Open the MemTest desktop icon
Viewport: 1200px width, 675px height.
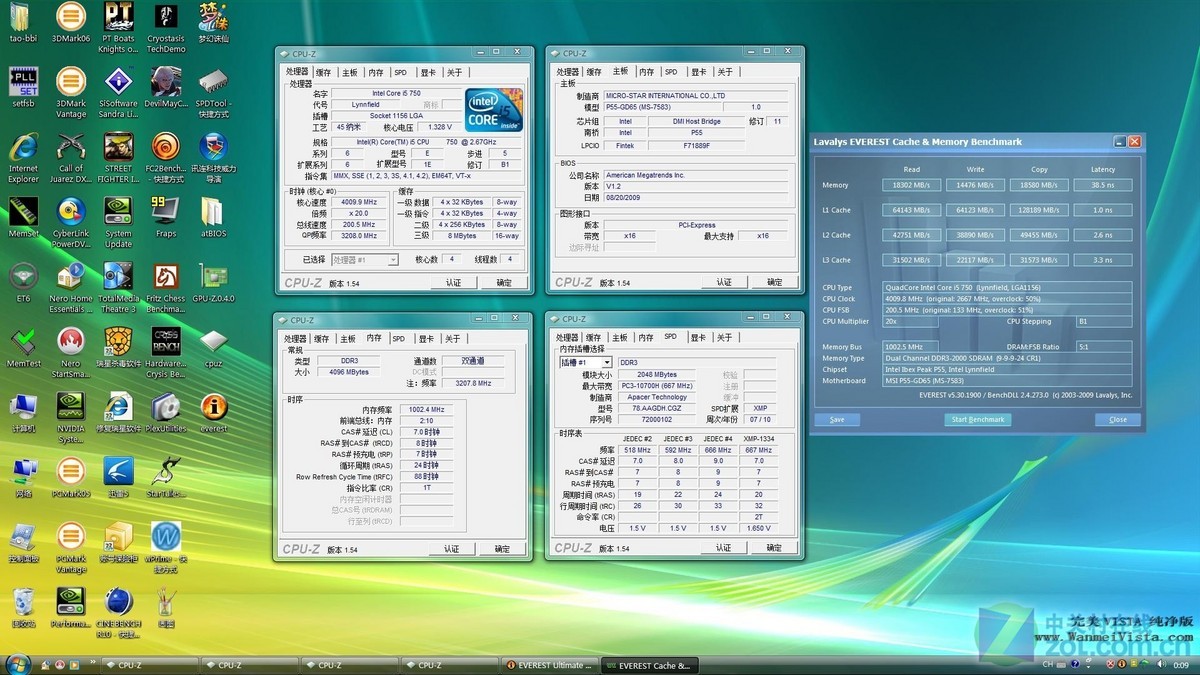tap(23, 343)
